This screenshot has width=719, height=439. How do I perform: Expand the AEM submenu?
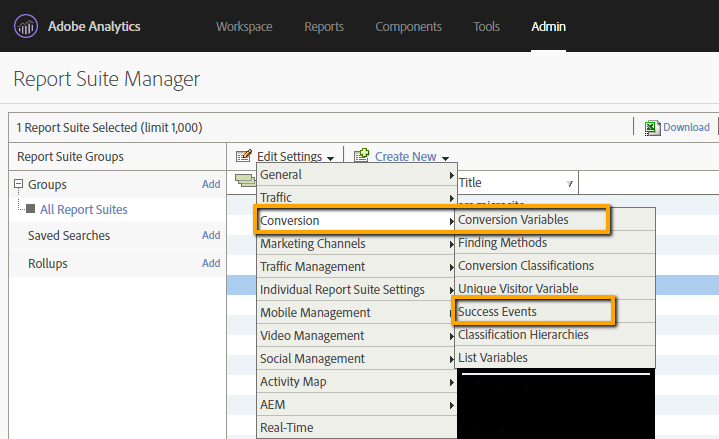pos(357,405)
